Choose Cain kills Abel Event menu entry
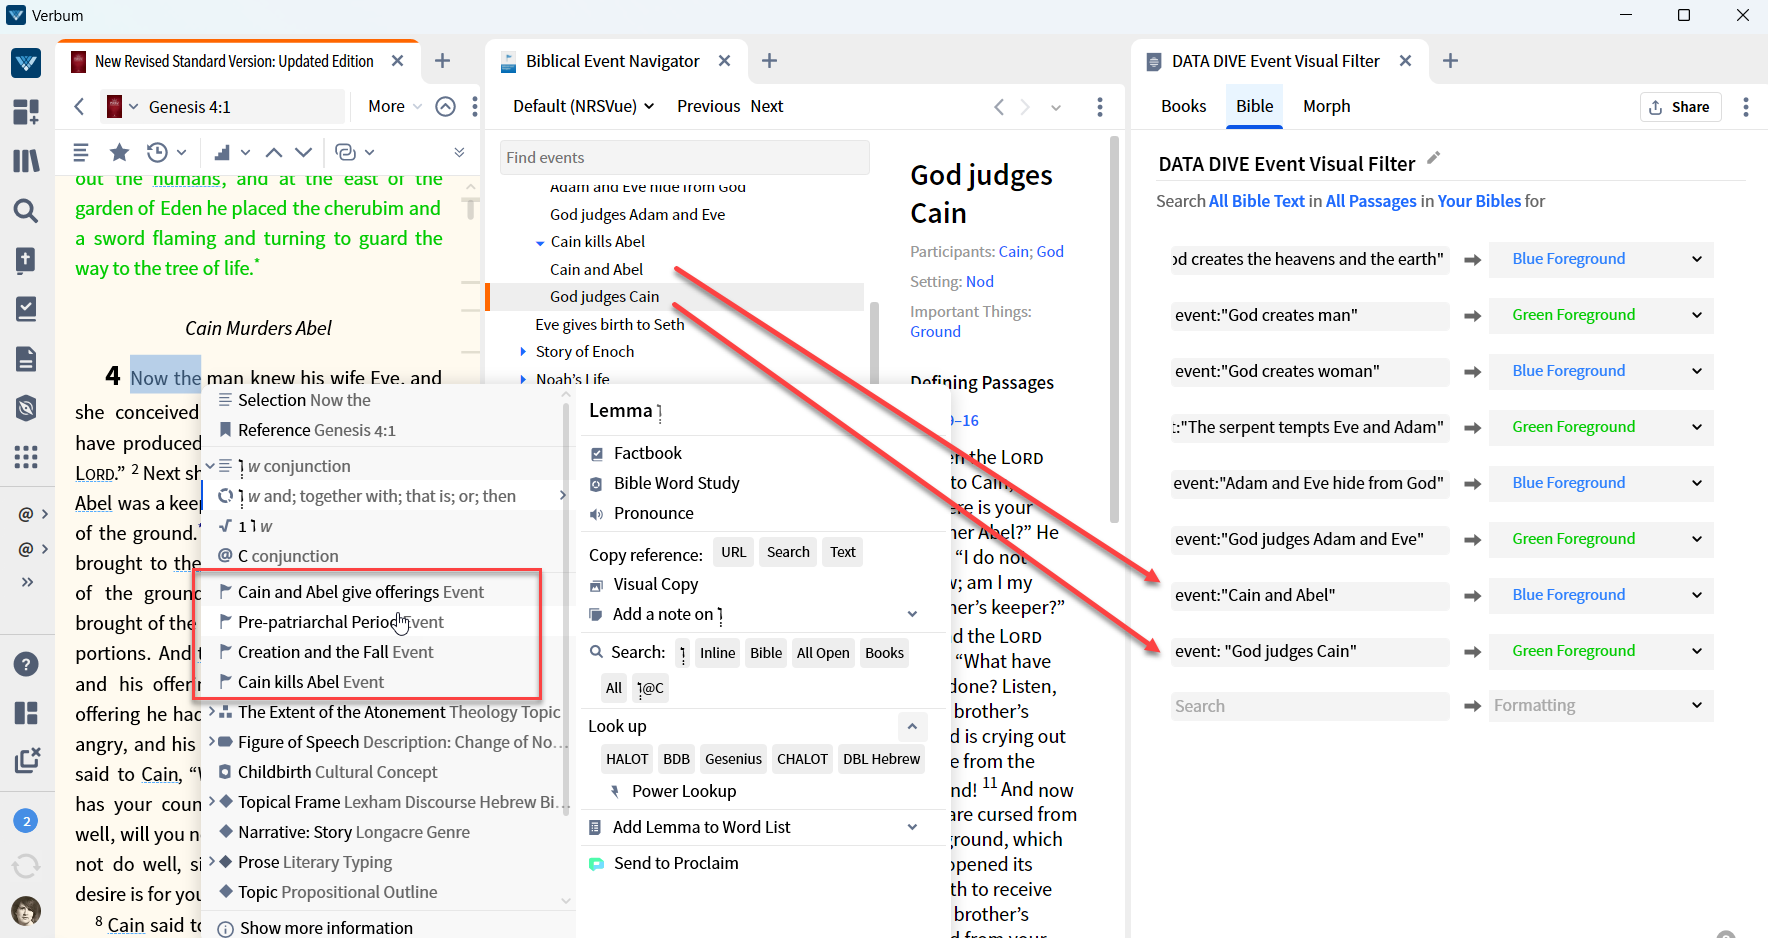Image resolution: width=1768 pixels, height=938 pixels. click(x=311, y=682)
